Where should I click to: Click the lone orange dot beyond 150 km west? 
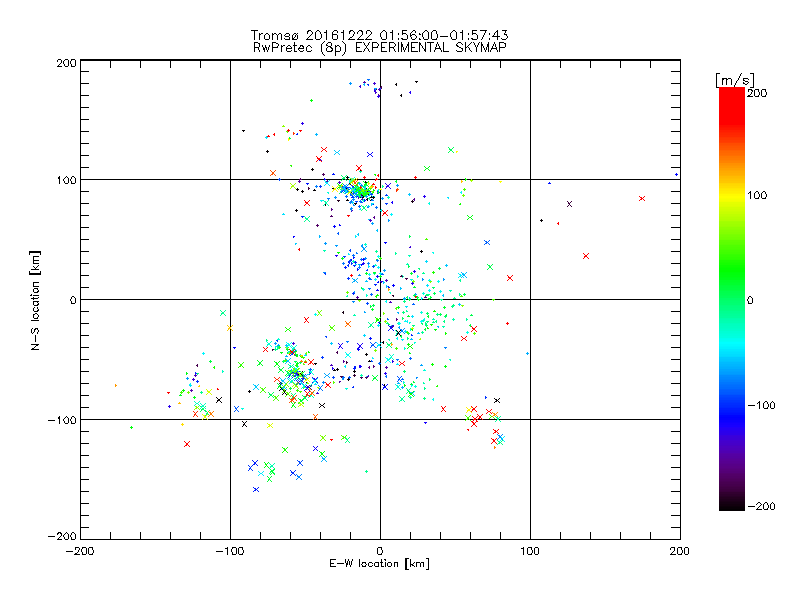pyautogui.click(x=116, y=385)
